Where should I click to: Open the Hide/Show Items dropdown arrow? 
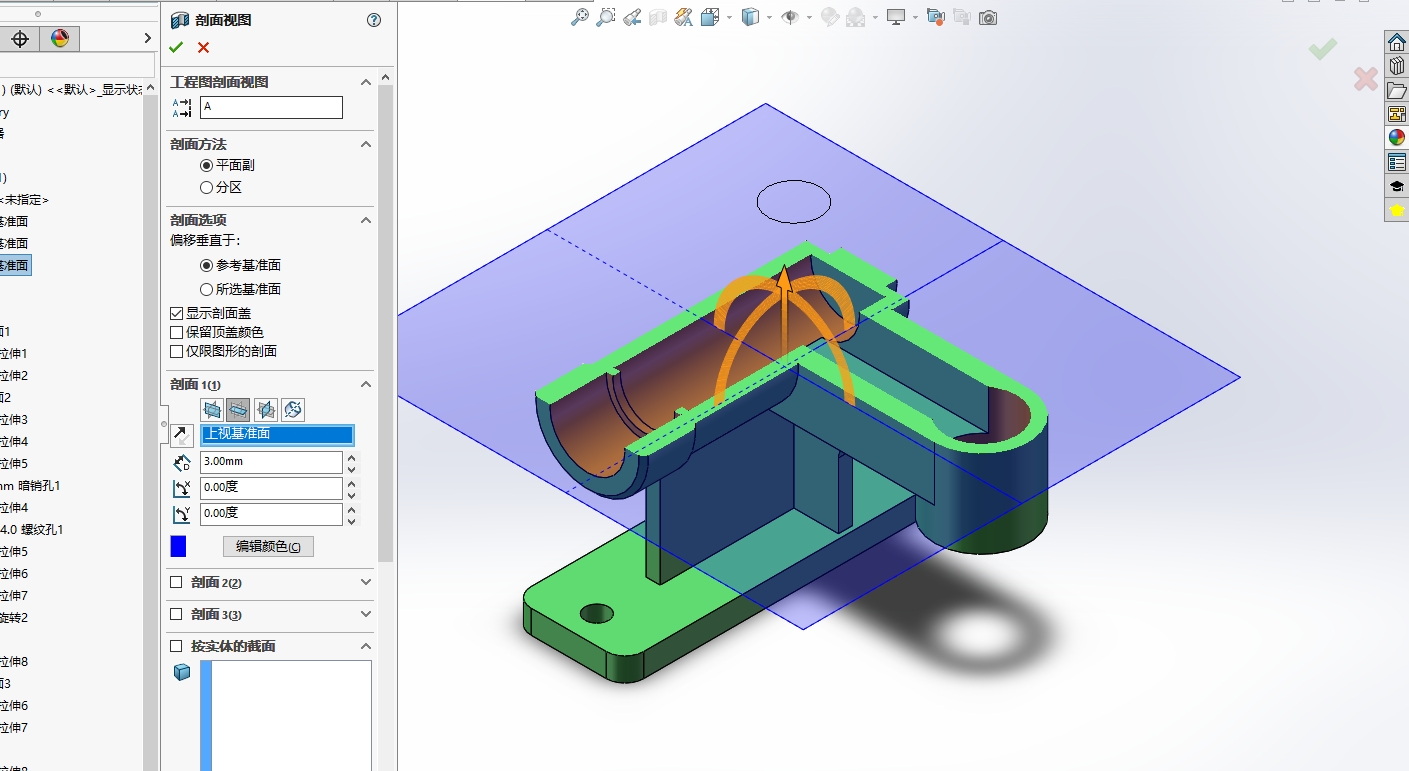[x=807, y=17]
